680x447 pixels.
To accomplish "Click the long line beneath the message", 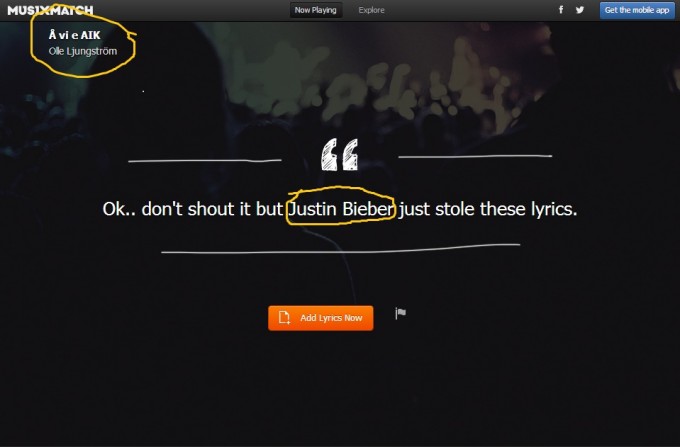I will coord(340,249).
